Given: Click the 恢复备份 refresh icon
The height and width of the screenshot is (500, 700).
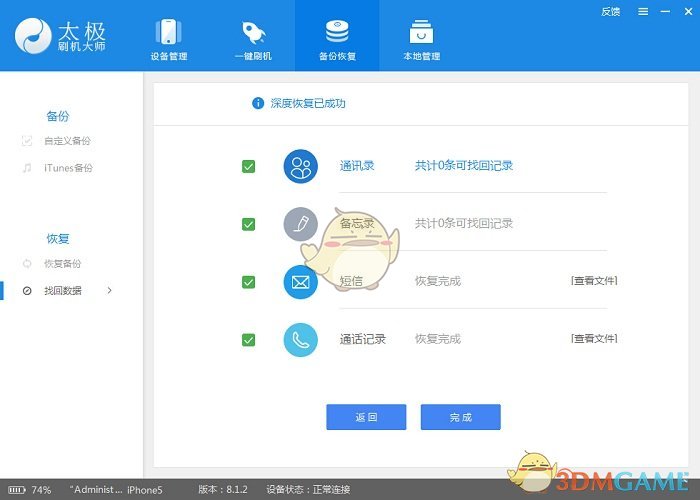Looking at the screenshot, I should click(x=27, y=263).
